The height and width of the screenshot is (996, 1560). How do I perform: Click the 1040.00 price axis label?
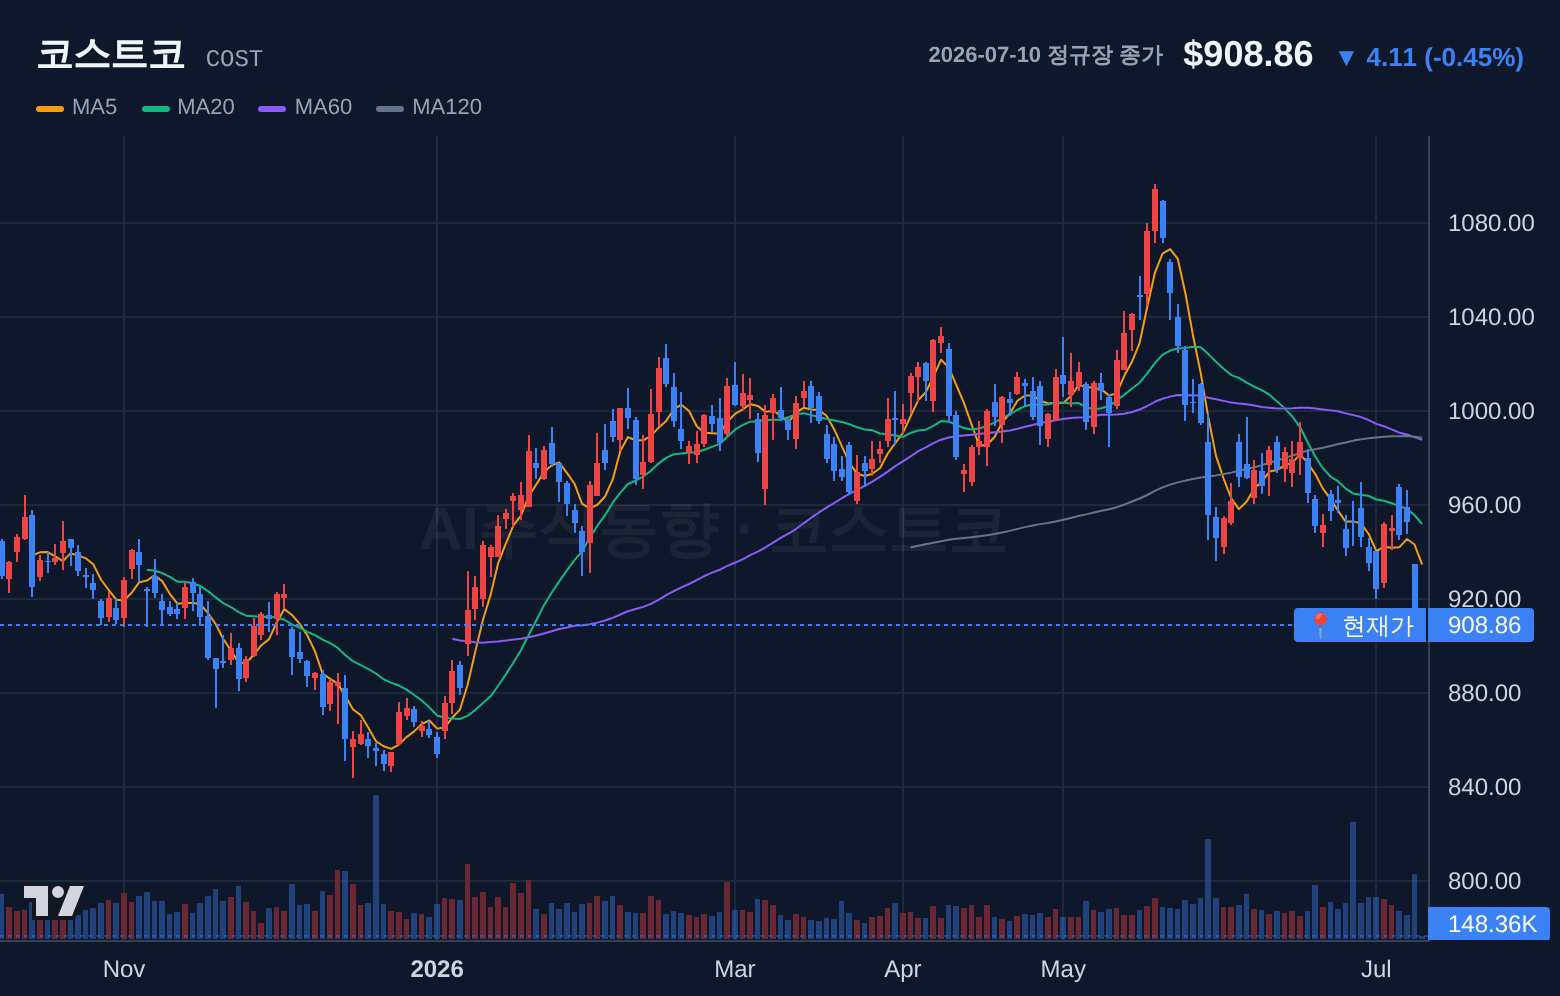[1491, 317]
